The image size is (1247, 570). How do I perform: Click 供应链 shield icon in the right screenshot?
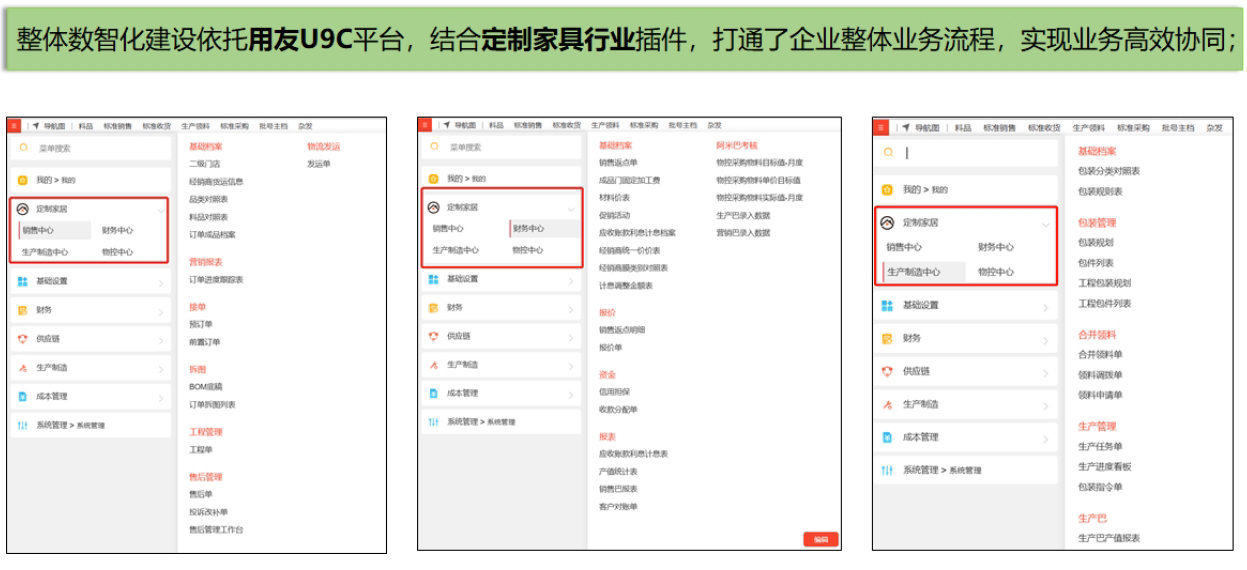pyautogui.click(x=886, y=371)
